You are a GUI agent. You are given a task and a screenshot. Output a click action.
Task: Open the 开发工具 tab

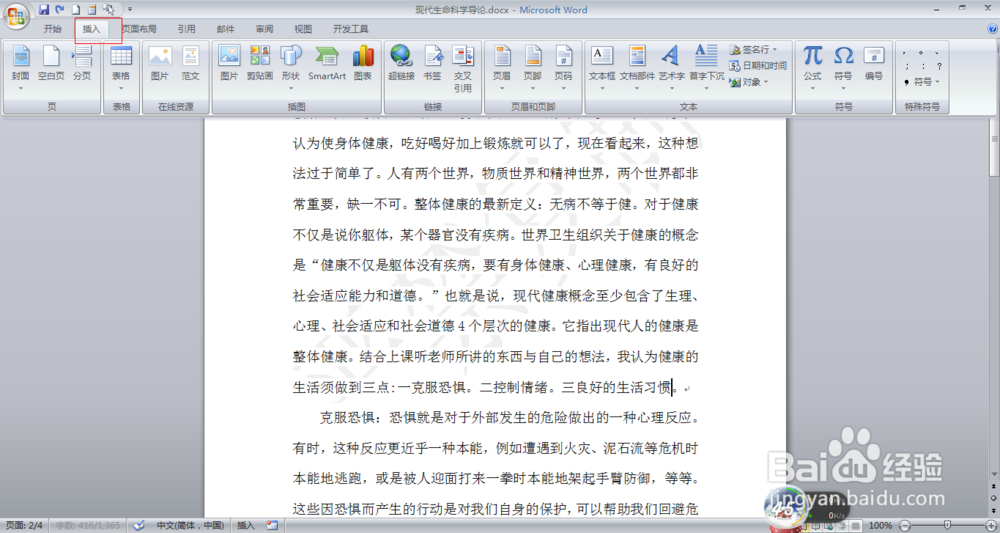350,29
